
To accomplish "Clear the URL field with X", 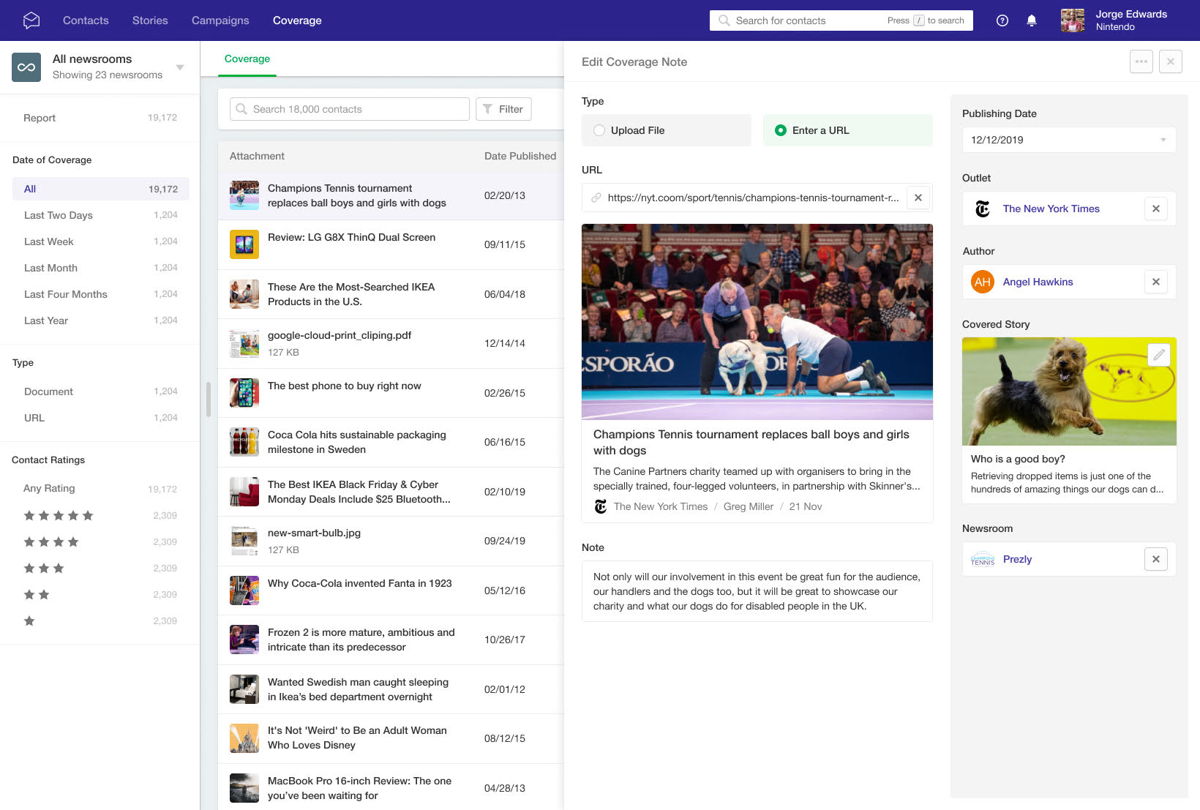I will pyautogui.click(x=918, y=198).
